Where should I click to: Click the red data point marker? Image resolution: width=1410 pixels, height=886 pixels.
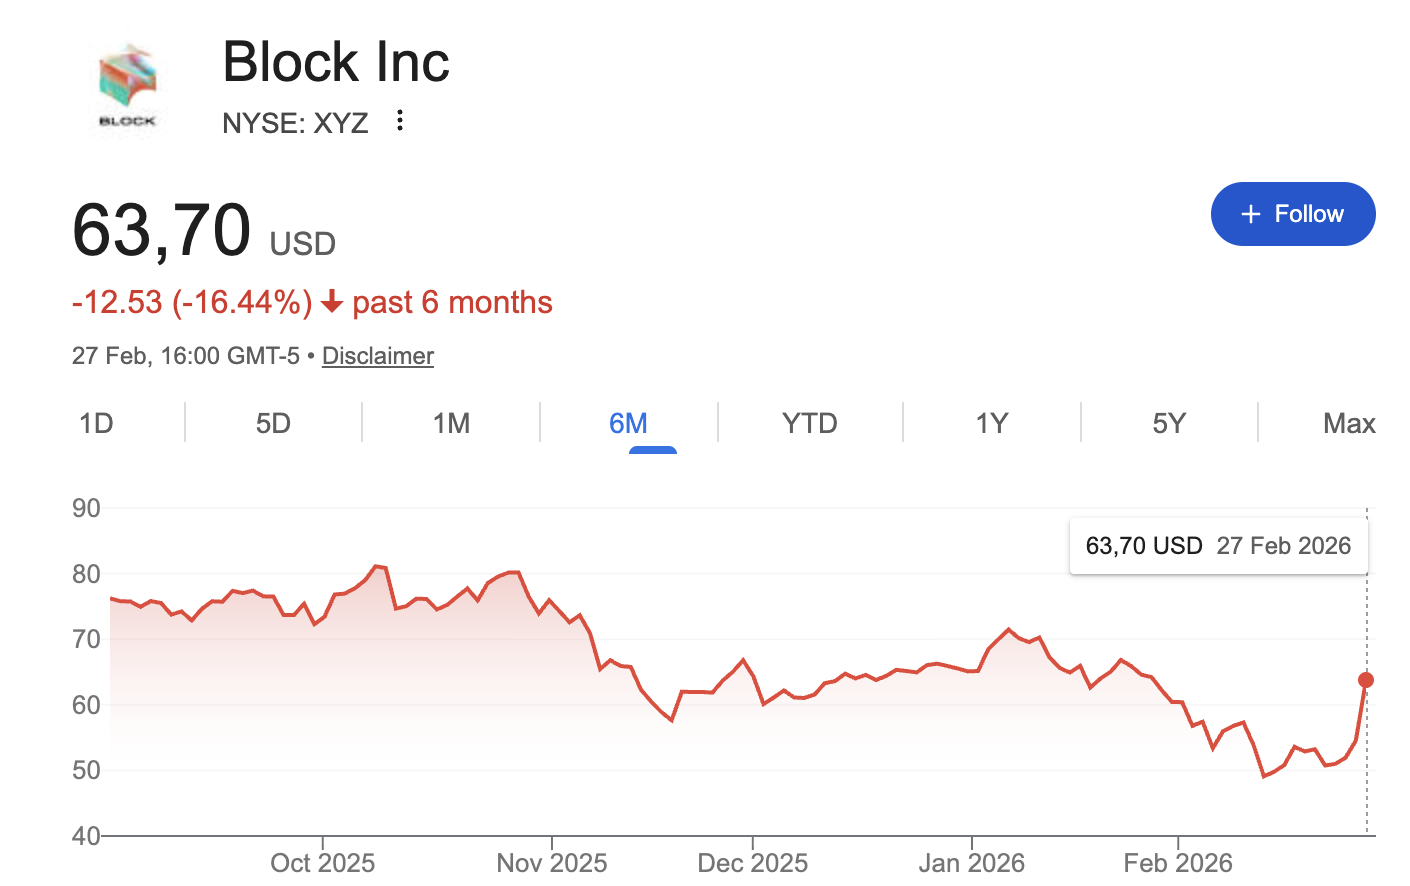pos(1366,680)
